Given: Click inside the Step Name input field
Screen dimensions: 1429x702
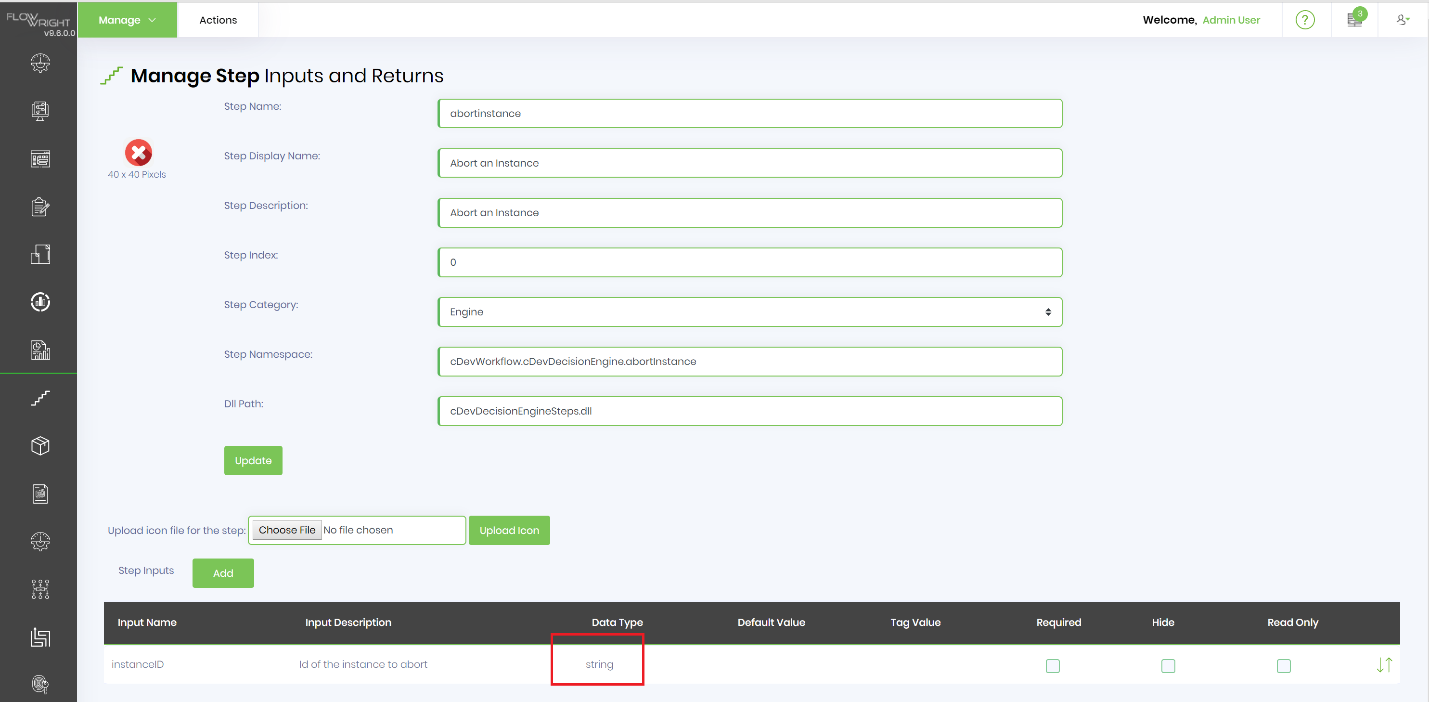Looking at the screenshot, I should 750,113.
